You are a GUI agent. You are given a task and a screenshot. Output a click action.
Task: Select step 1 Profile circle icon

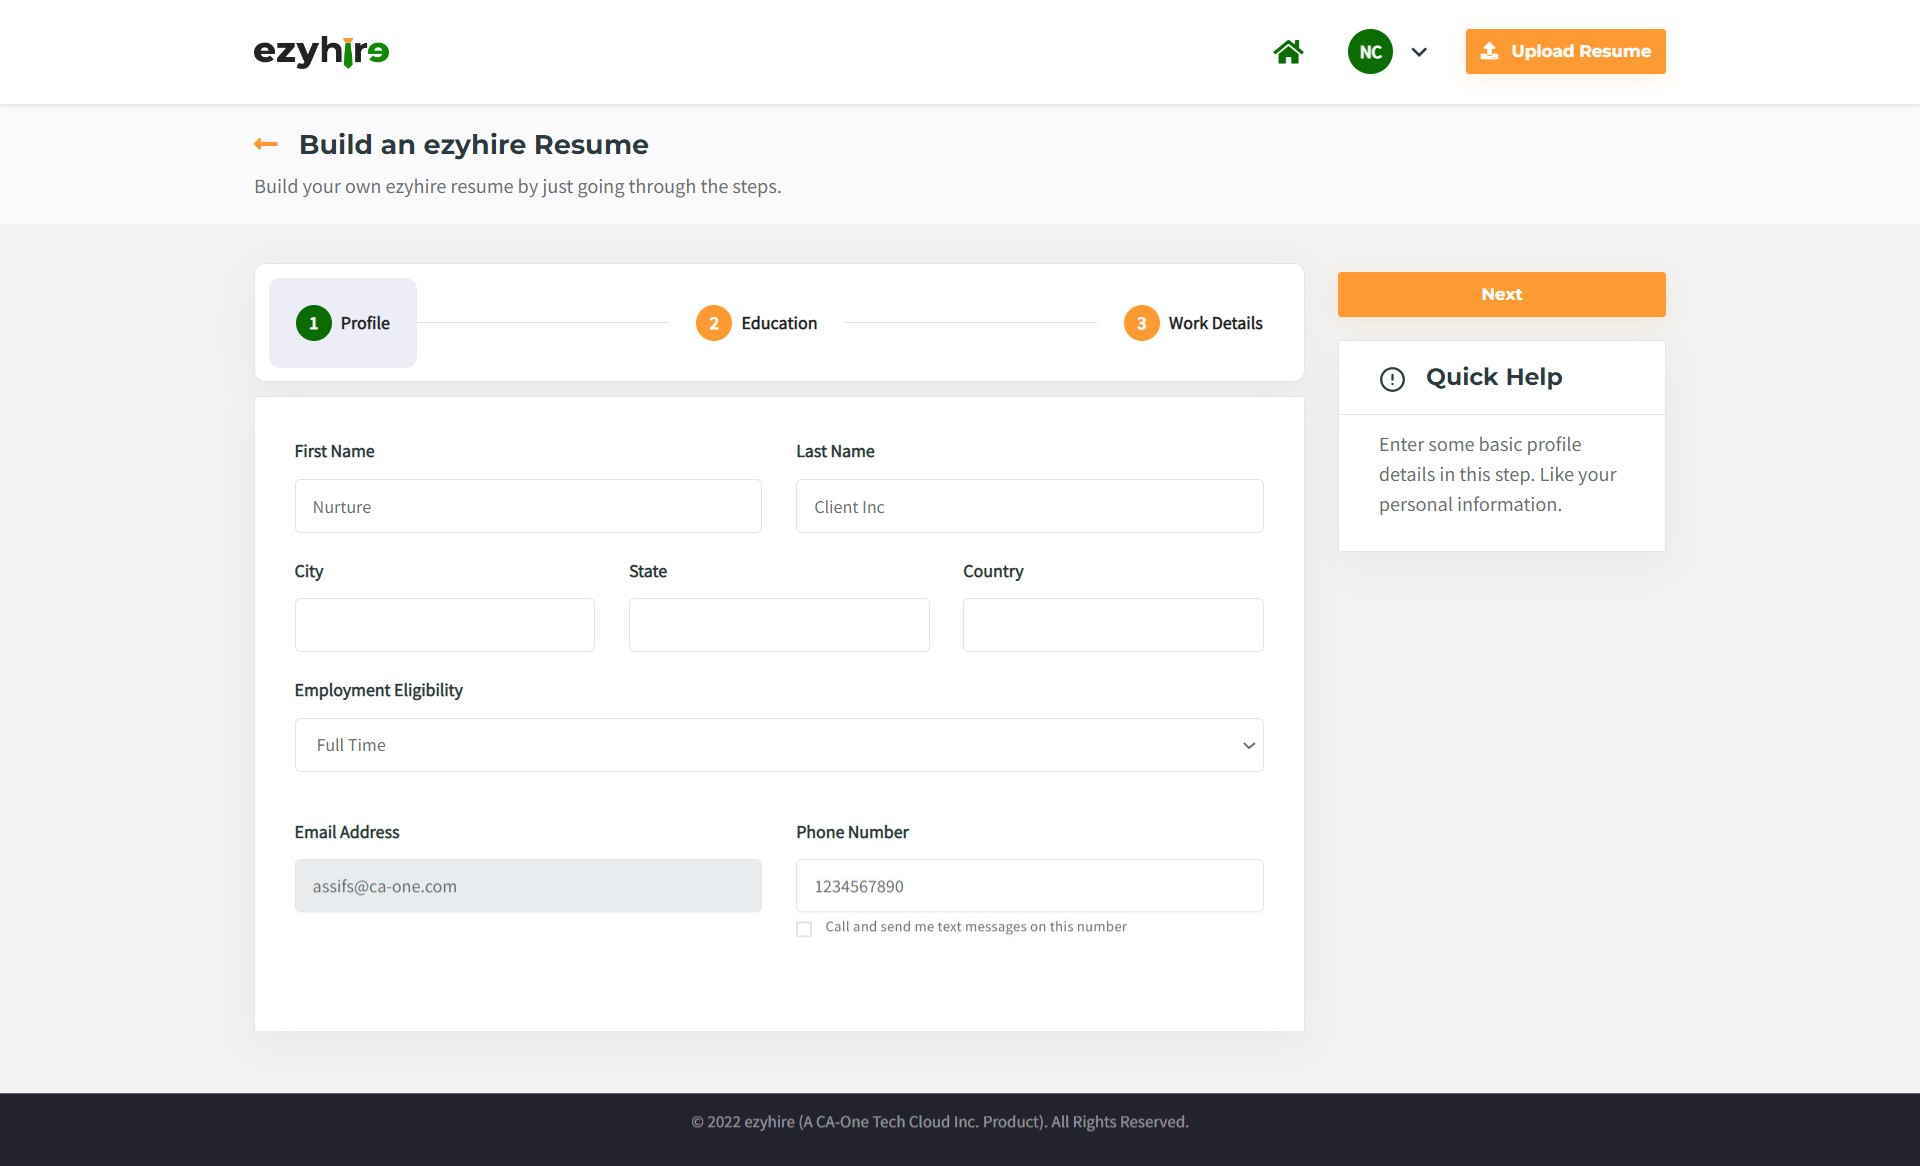pyautogui.click(x=313, y=323)
